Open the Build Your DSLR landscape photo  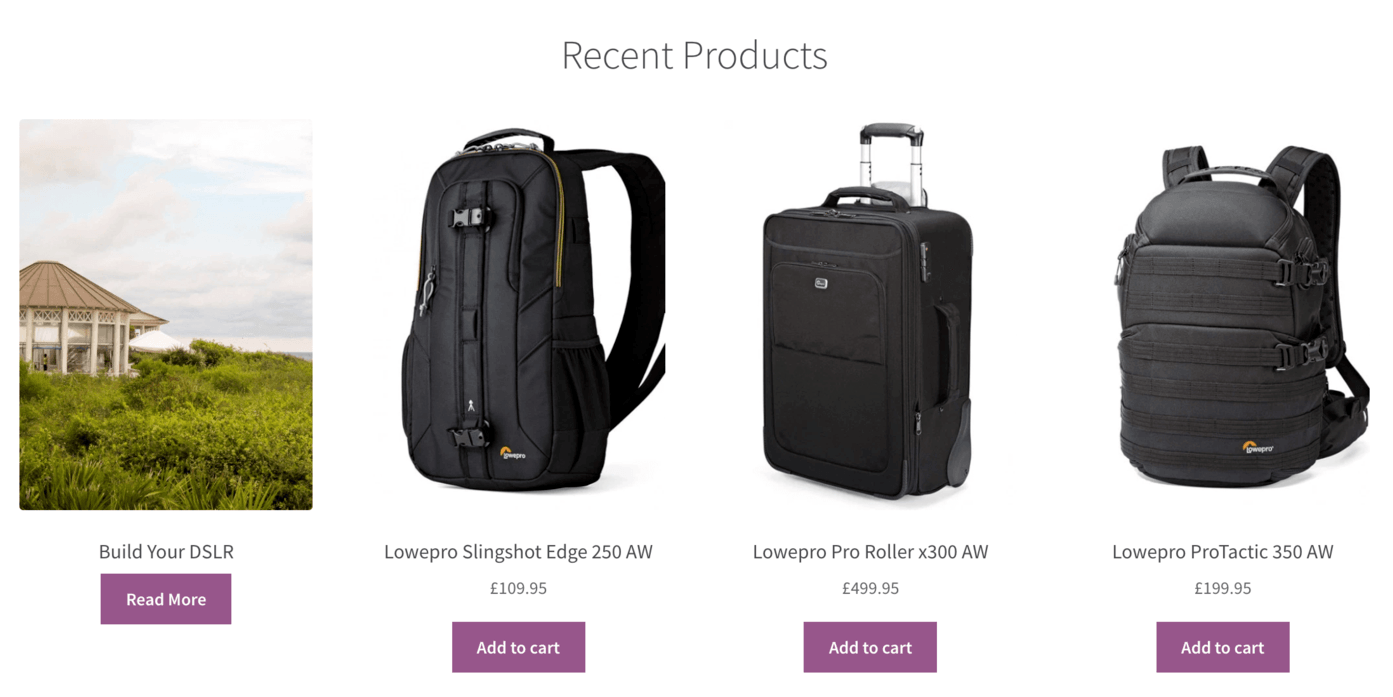166,315
